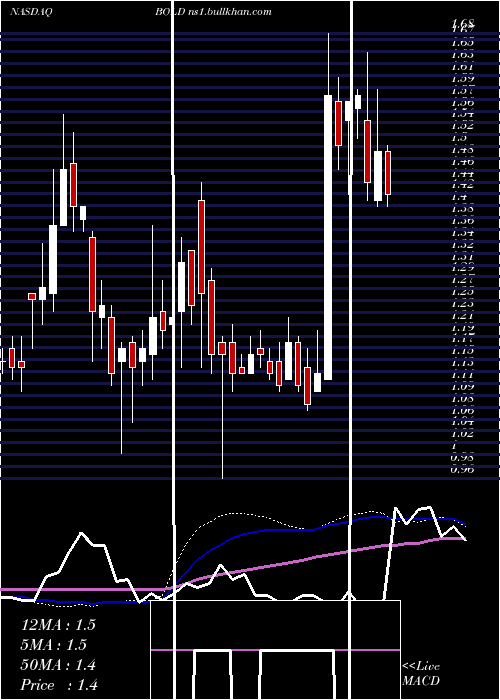Select the 1.63 price axis label
500x700 pixels.
[x=462, y=55]
